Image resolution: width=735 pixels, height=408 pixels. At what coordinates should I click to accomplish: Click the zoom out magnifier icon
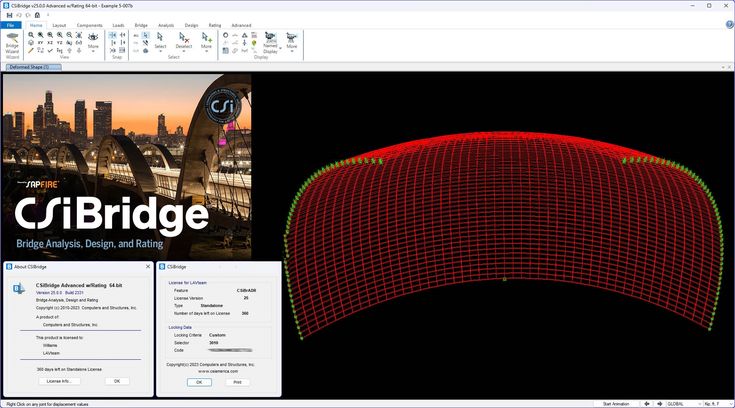click(x=69, y=35)
